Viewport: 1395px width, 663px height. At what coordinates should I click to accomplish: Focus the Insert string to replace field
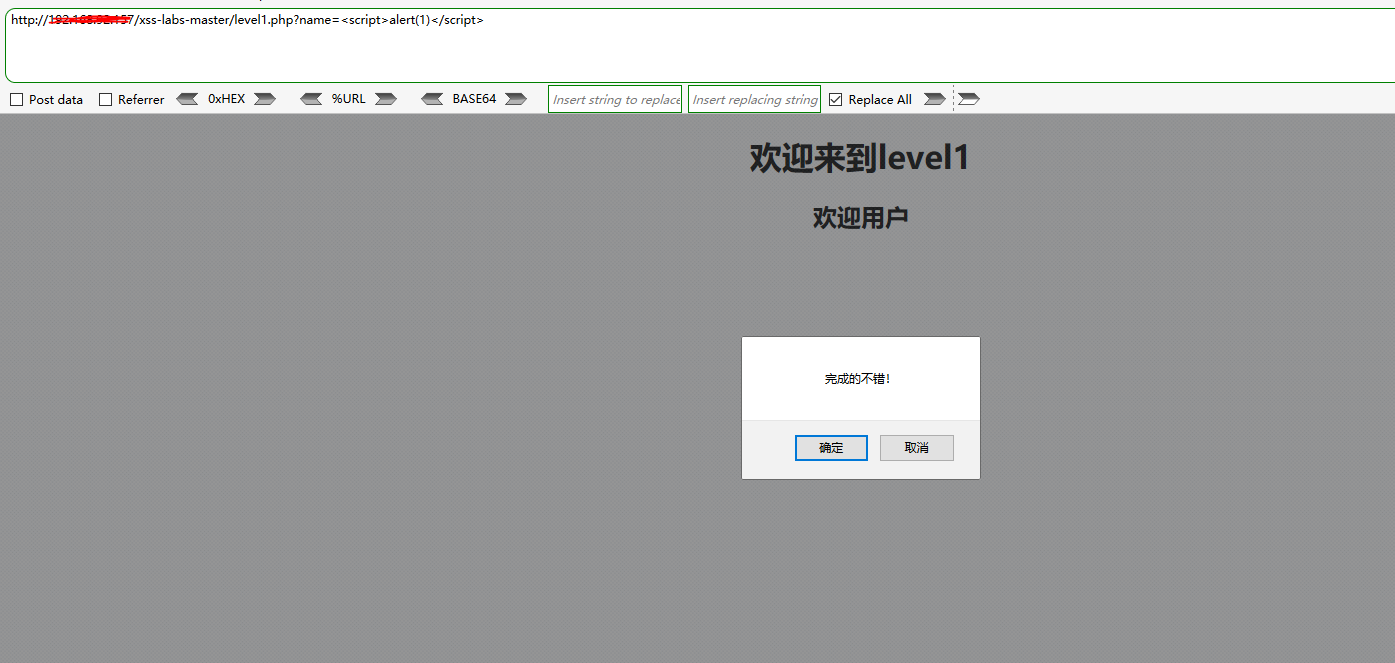point(615,99)
